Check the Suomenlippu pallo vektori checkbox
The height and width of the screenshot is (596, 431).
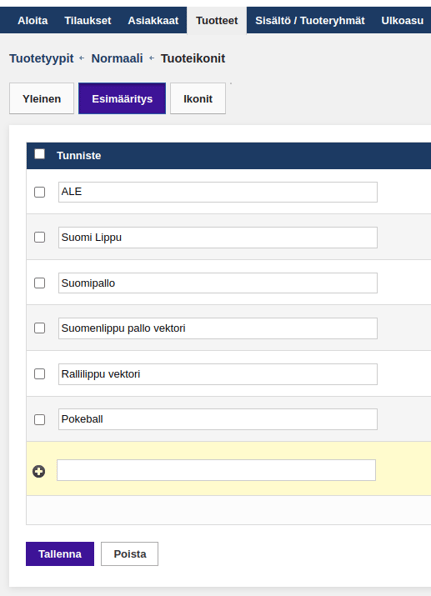pyautogui.click(x=40, y=328)
